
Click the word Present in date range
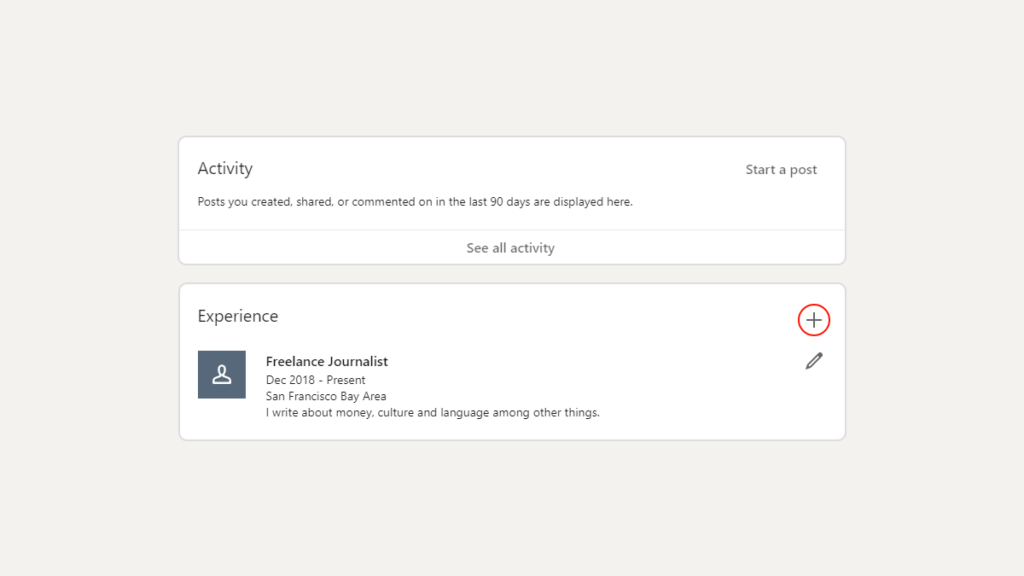pyautogui.click(x=346, y=380)
